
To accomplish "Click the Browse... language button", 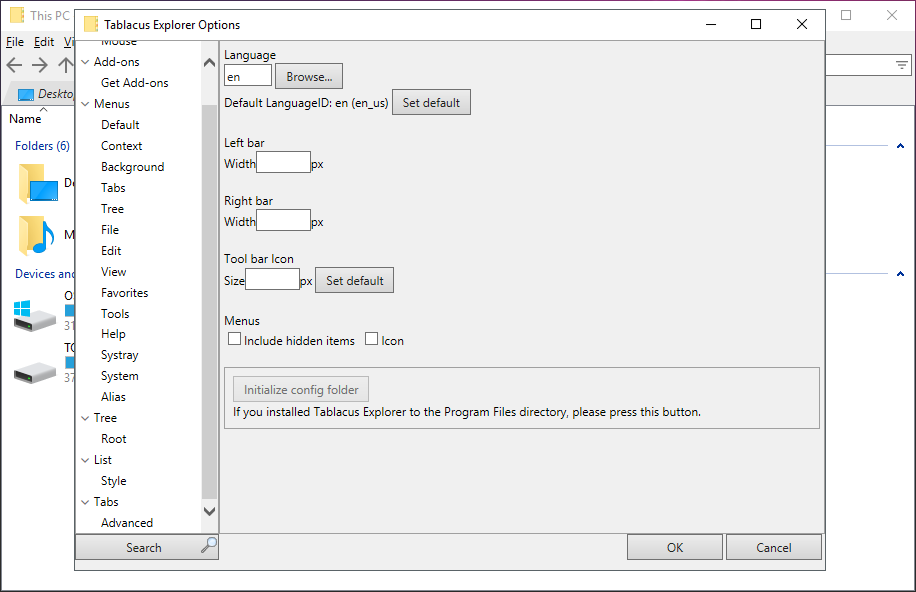I will (x=309, y=77).
